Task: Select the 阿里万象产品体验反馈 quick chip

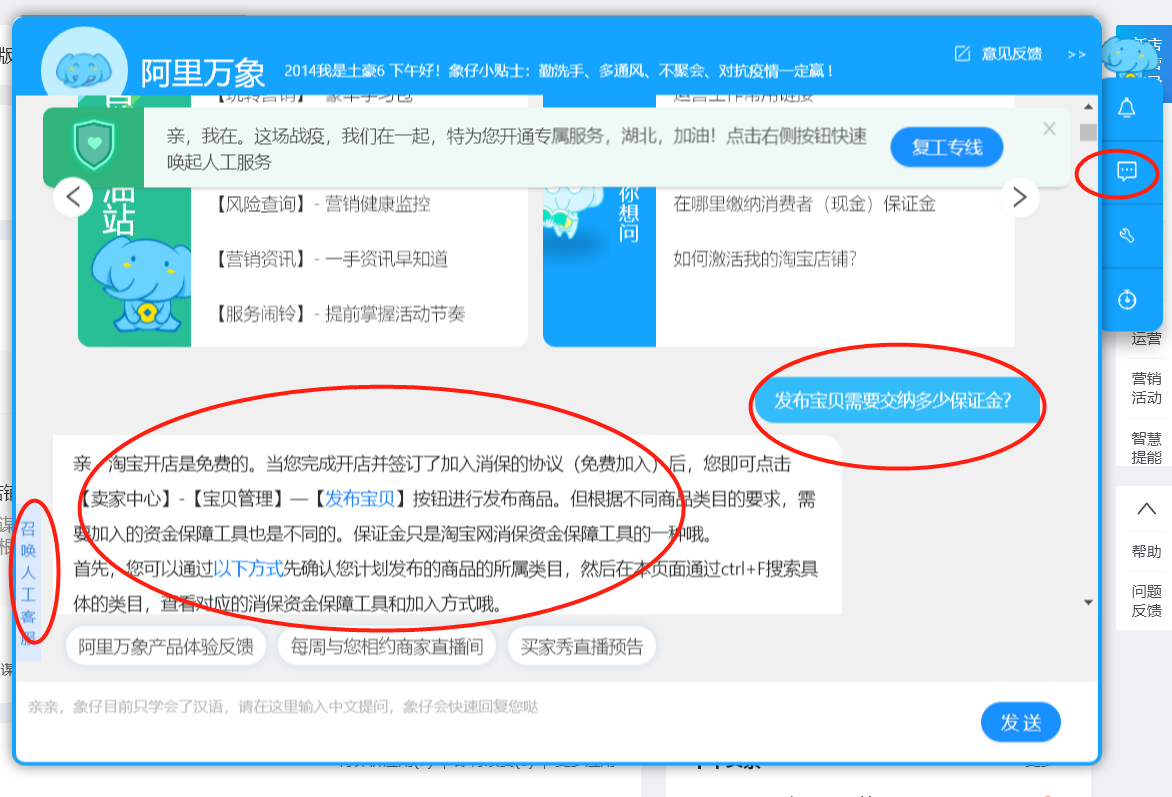Action: (166, 647)
